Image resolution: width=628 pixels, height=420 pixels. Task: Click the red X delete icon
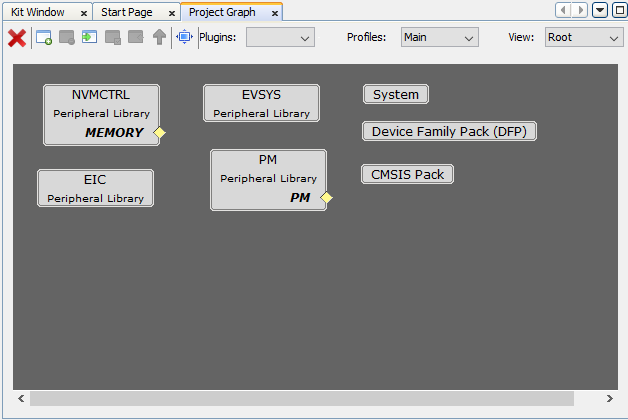pyautogui.click(x=17, y=38)
